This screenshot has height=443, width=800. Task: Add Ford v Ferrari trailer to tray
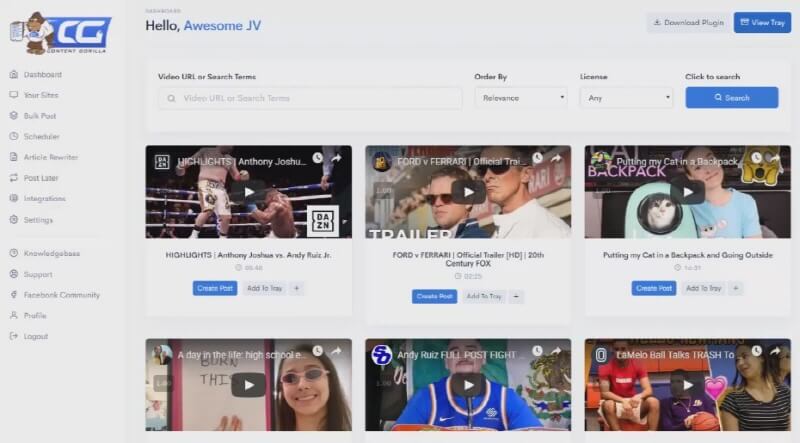[484, 297]
